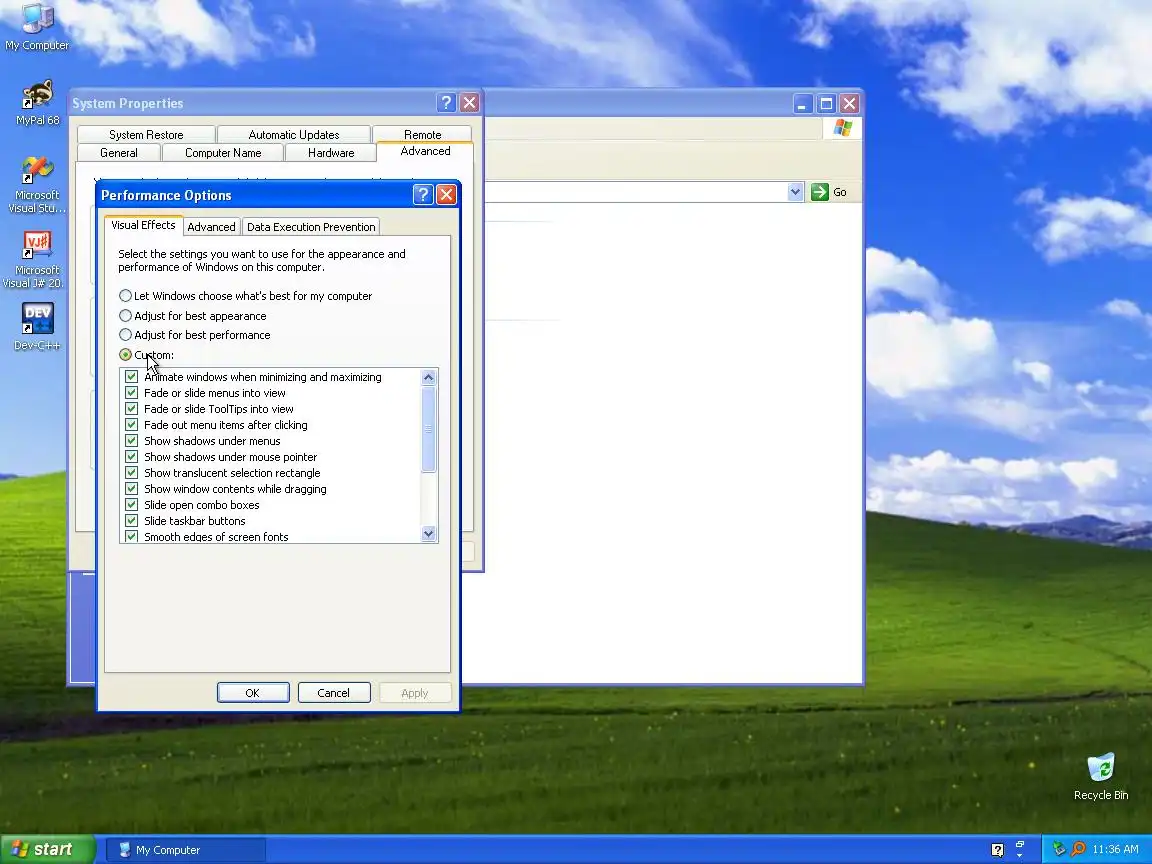Maximize the My Computer window
Screen dimensions: 1152x864
point(826,104)
